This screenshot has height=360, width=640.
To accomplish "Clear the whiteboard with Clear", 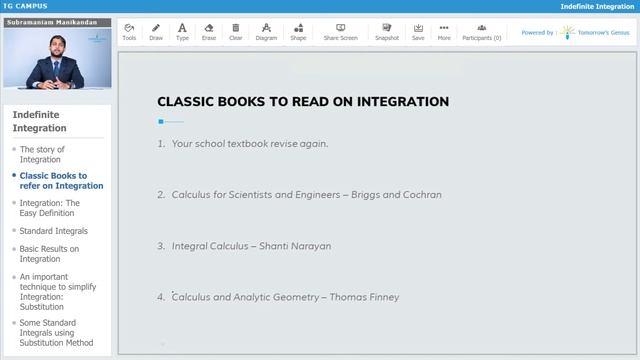I will (x=236, y=32).
